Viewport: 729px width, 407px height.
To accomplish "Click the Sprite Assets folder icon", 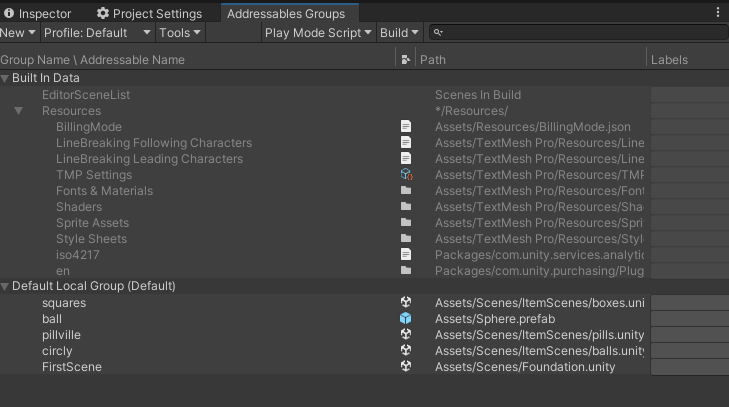I will (x=406, y=222).
